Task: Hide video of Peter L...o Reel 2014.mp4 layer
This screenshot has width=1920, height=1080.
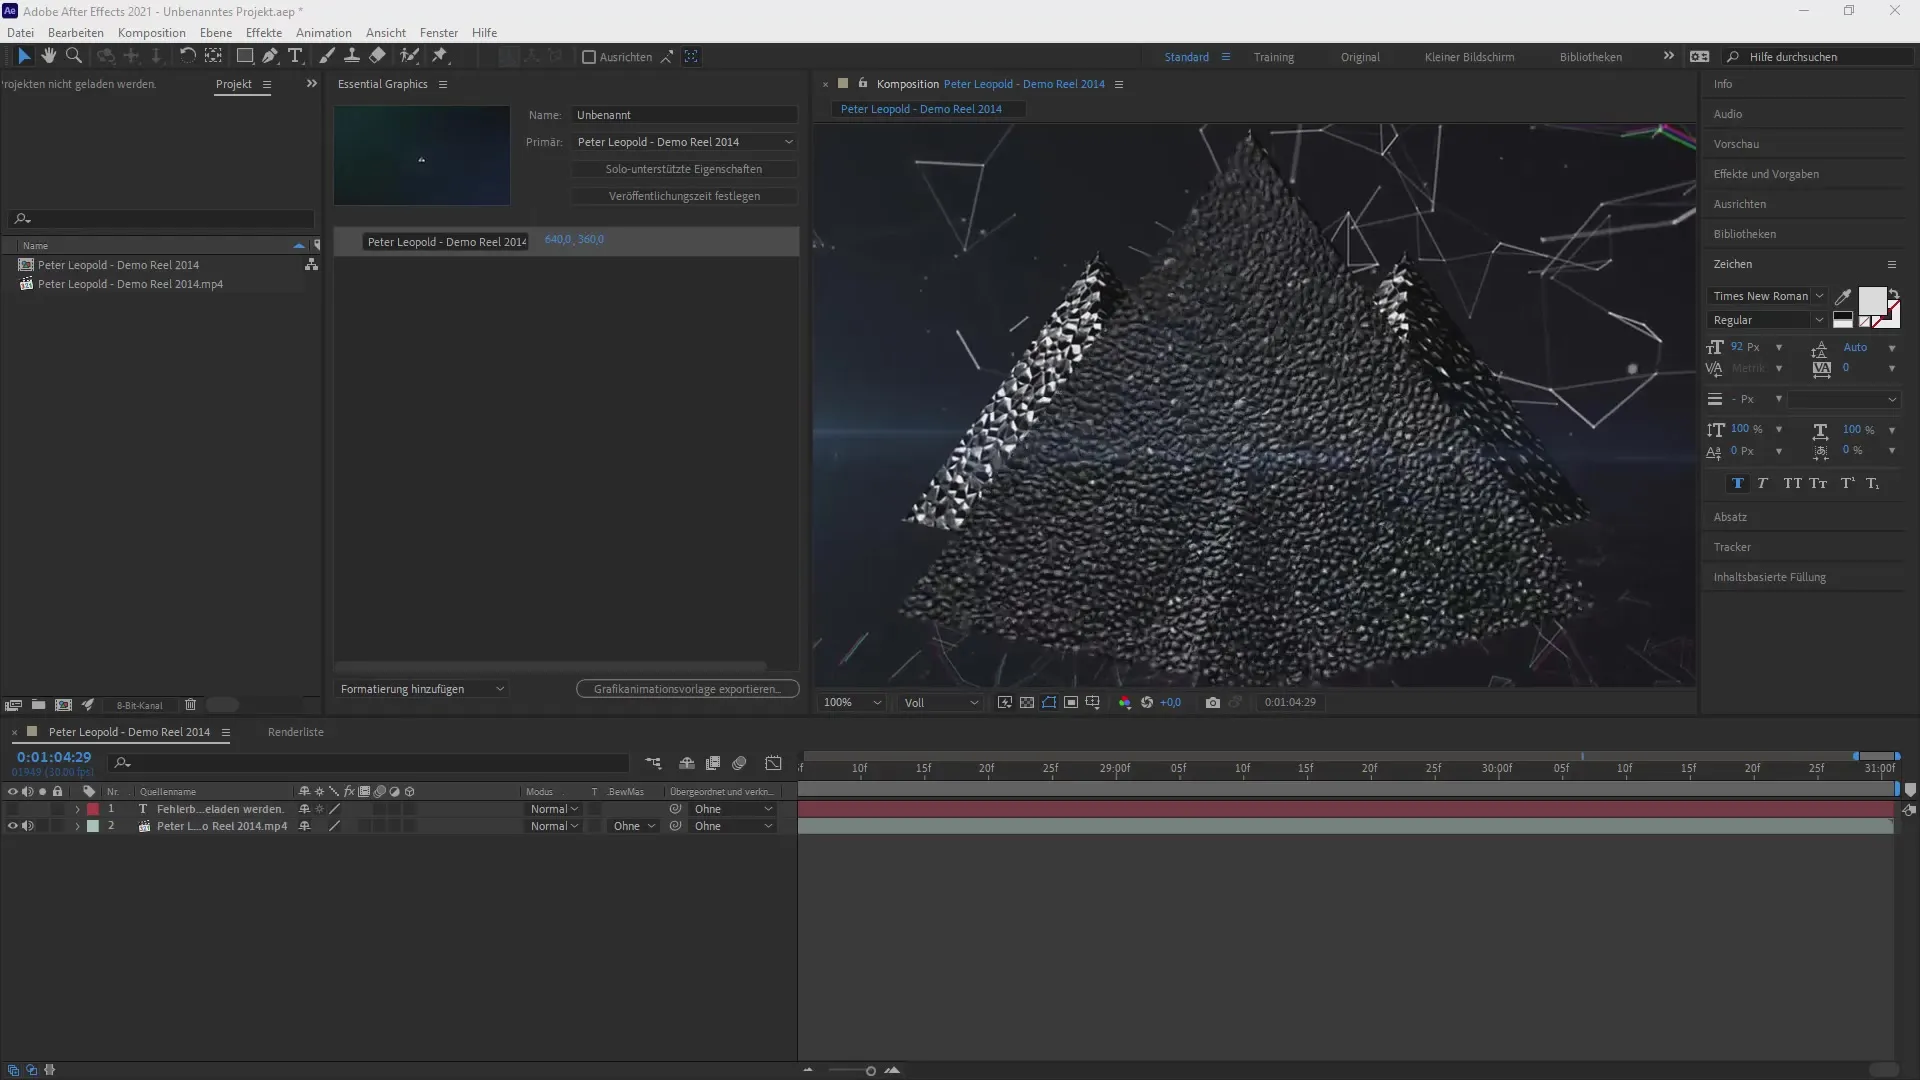Action: [13, 826]
